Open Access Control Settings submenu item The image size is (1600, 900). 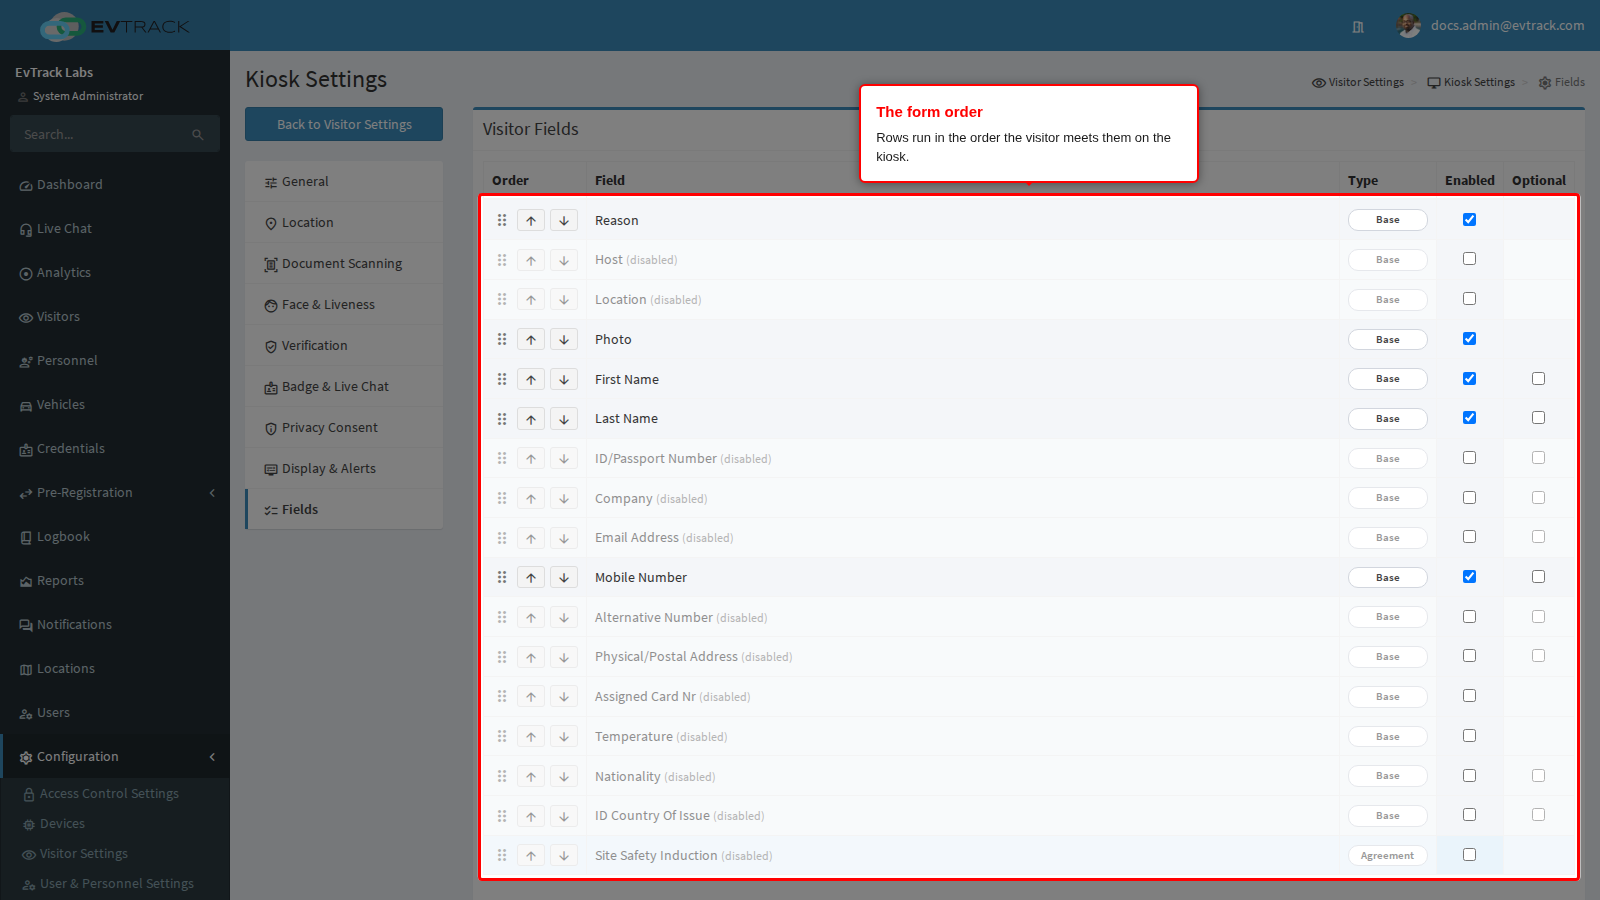(109, 794)
